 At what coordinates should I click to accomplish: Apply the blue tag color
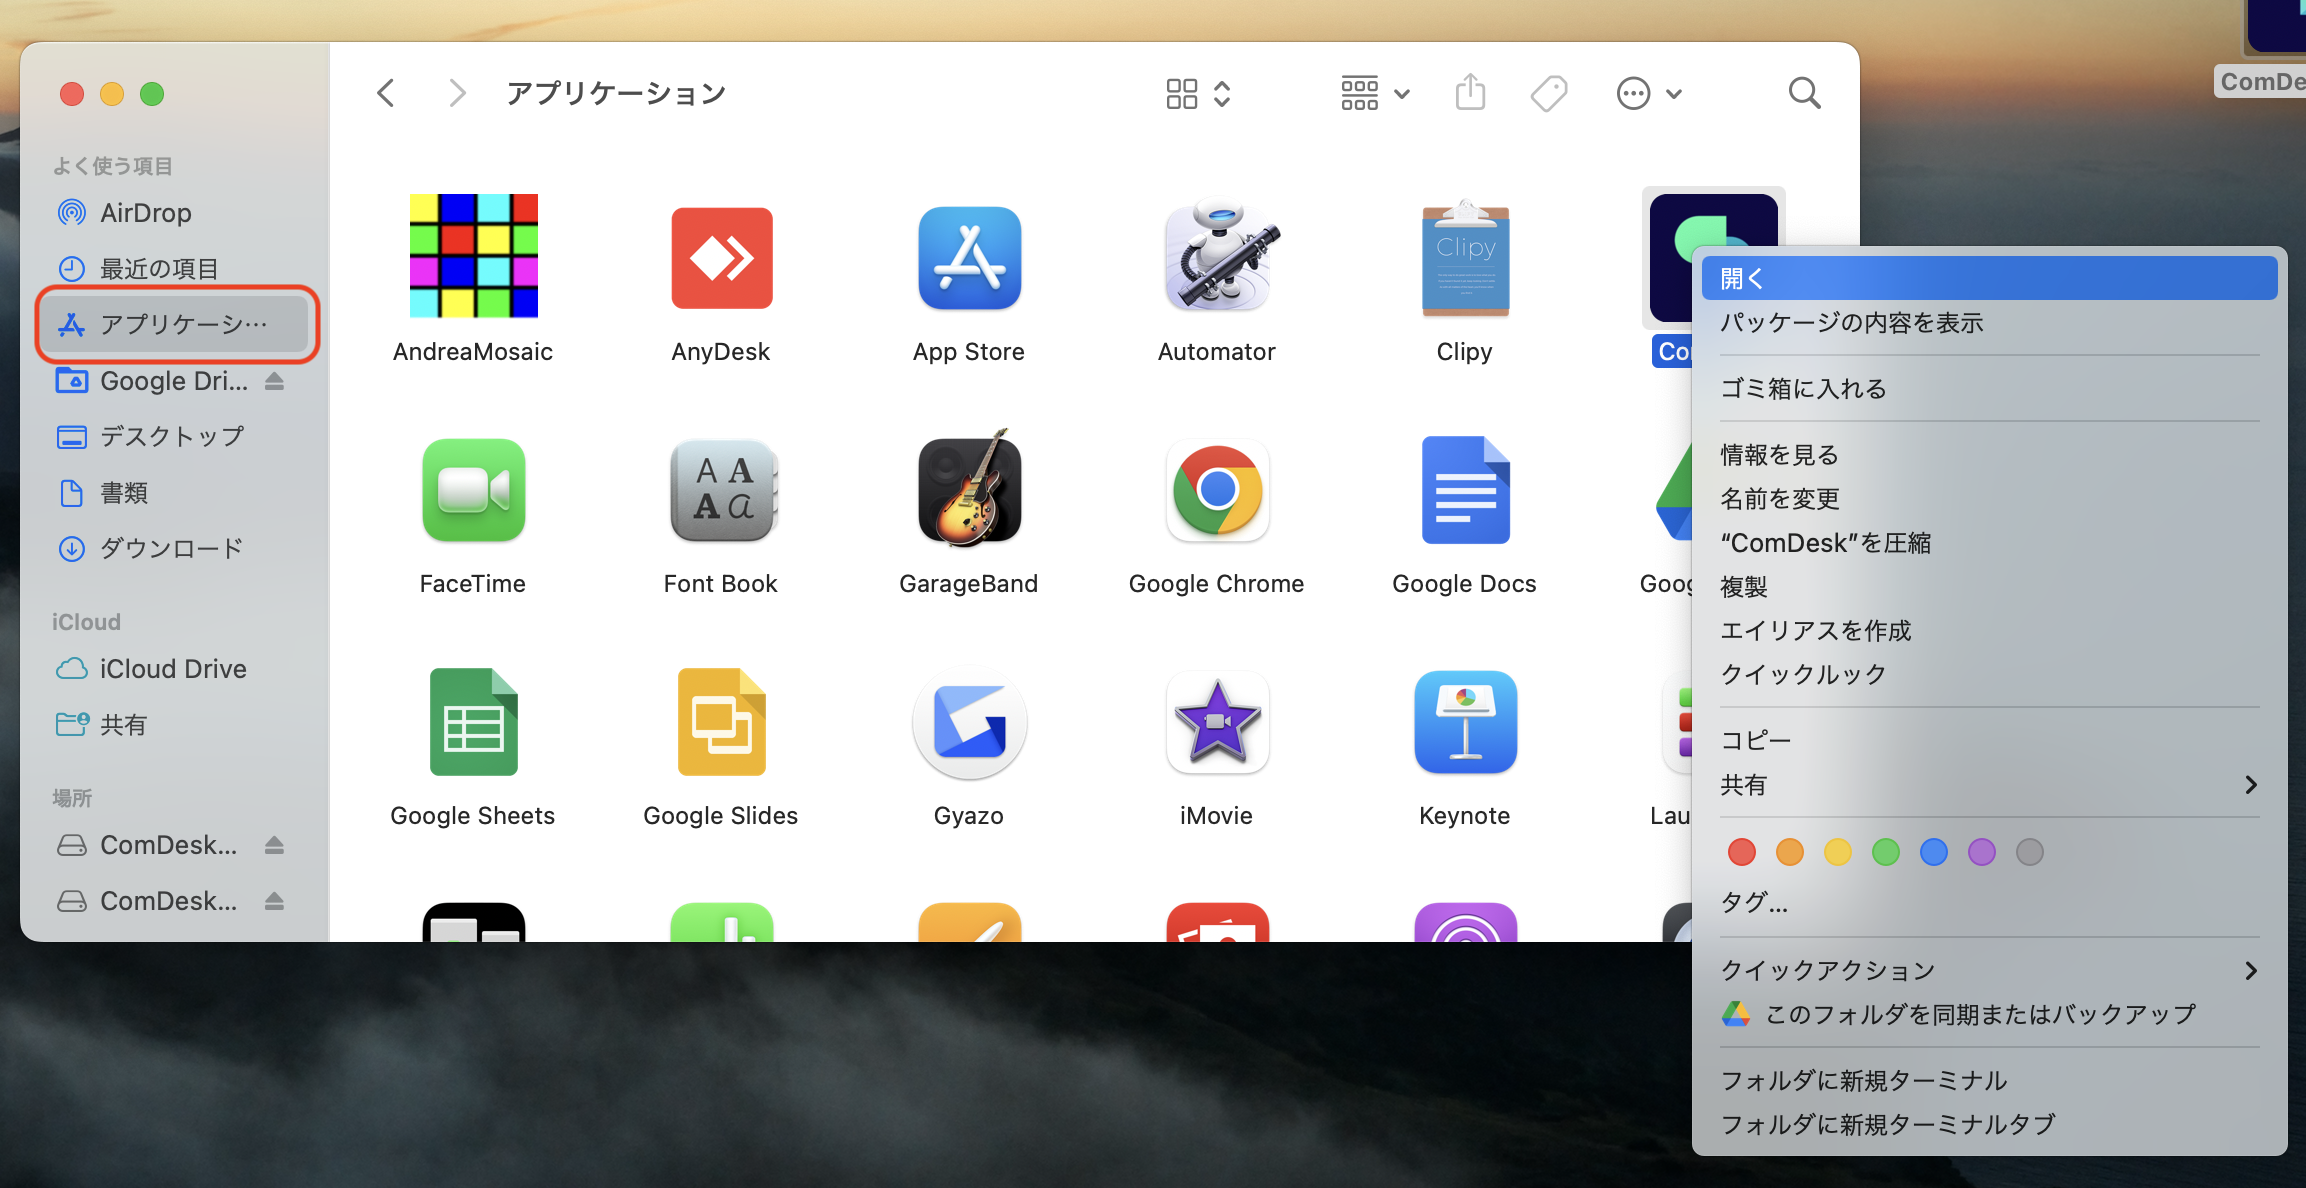[1933, 852]
